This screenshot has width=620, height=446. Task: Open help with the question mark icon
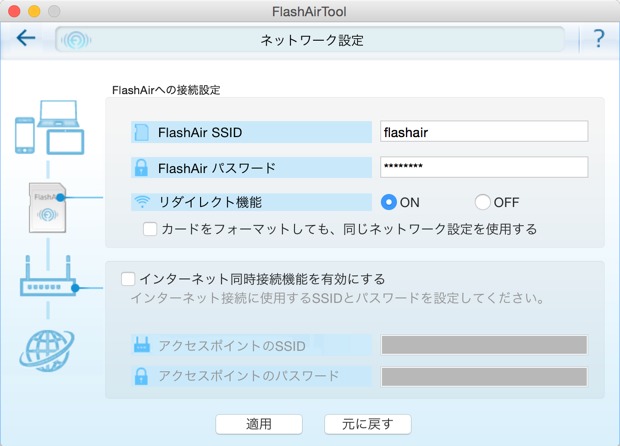[599, 39]
